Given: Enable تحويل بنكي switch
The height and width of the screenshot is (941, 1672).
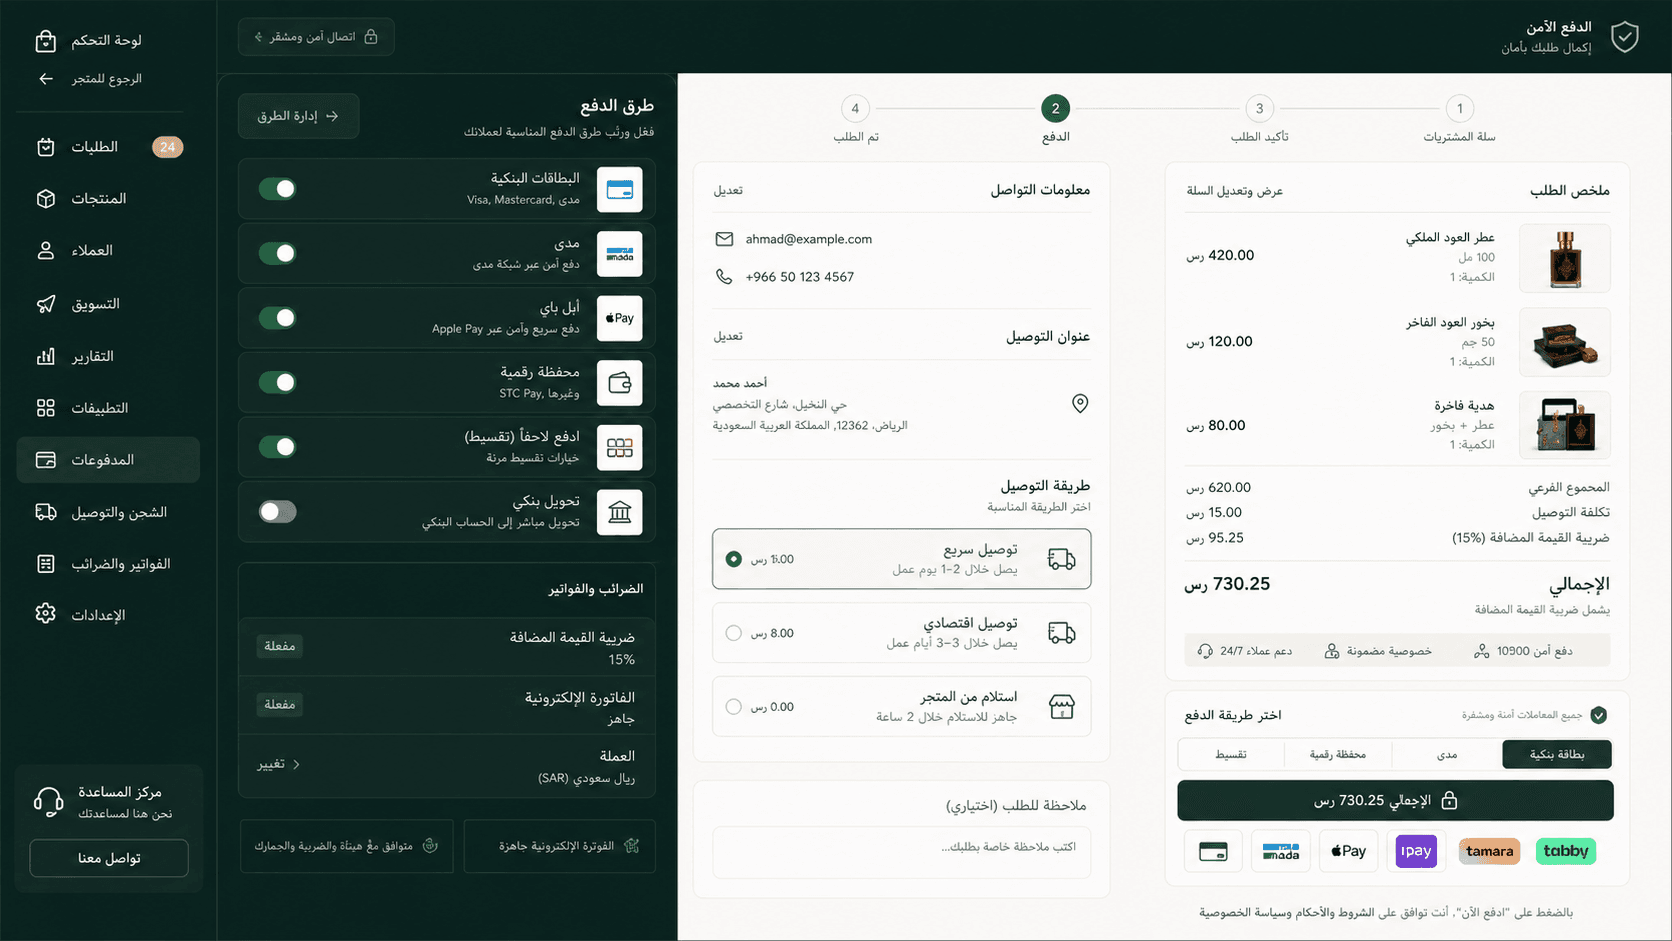Looking at the screenshot, I should [277, 512].
